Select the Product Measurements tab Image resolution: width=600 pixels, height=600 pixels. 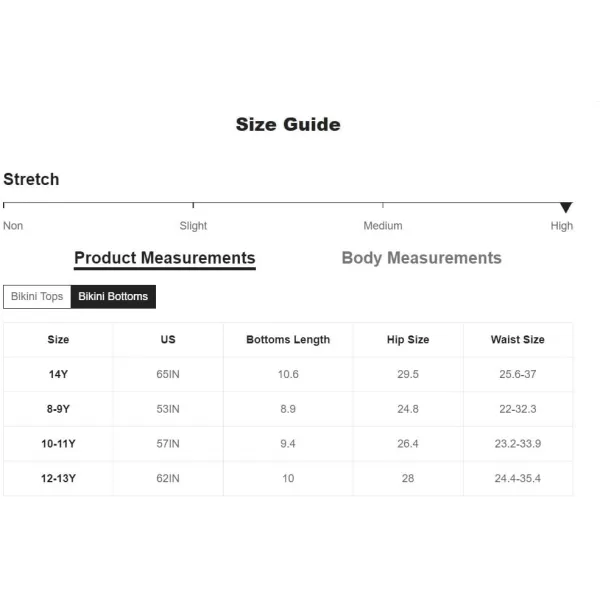(x=165, y=259)
